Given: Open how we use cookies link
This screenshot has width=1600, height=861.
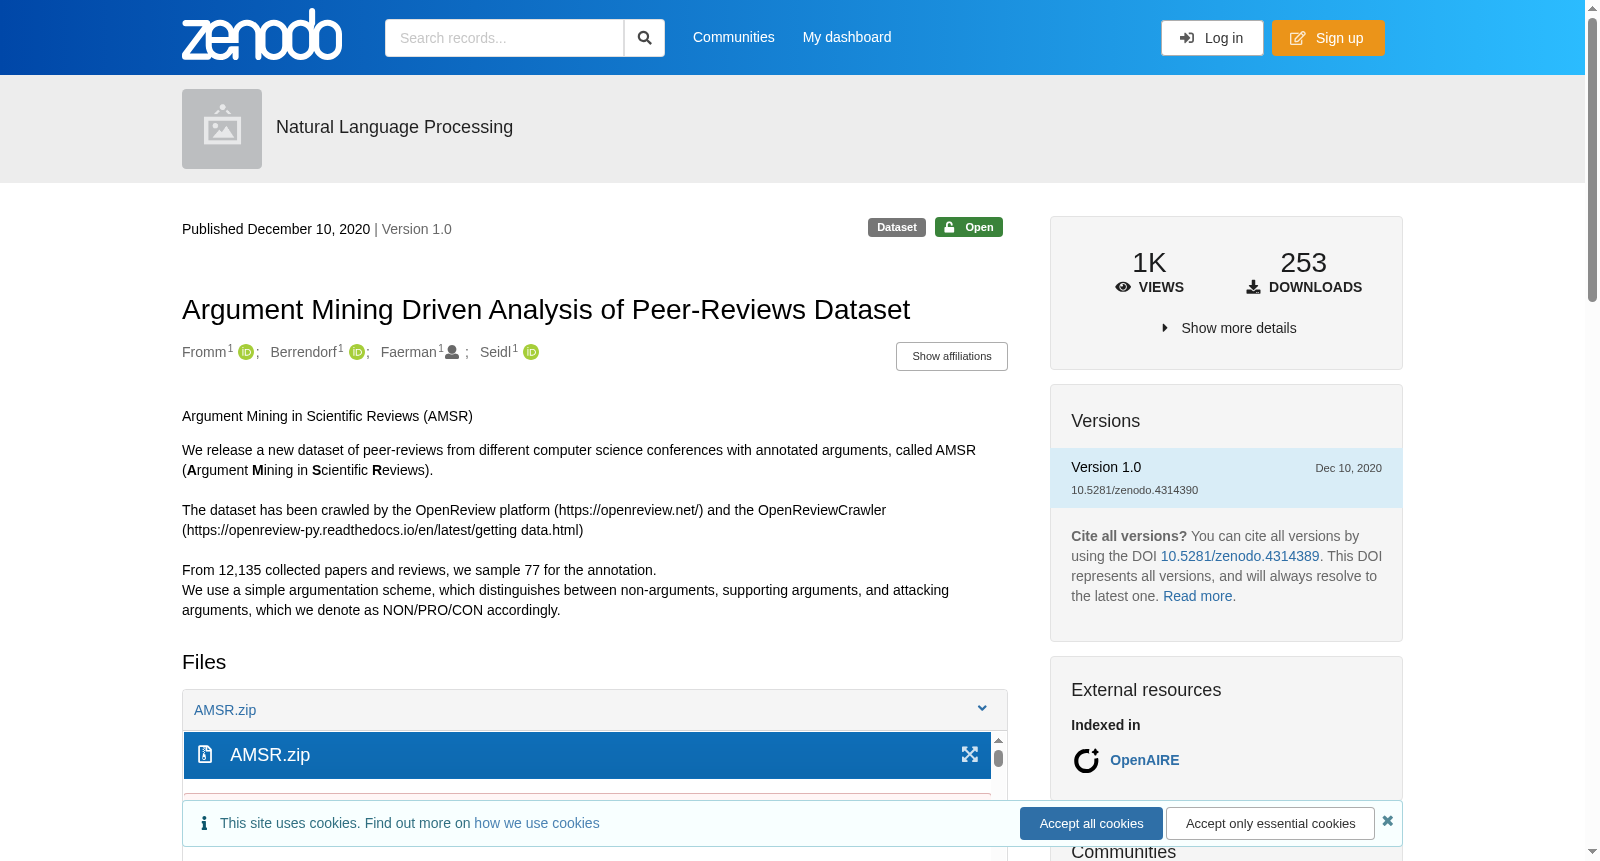Looking at the screenshot, I should pos(537,823).
